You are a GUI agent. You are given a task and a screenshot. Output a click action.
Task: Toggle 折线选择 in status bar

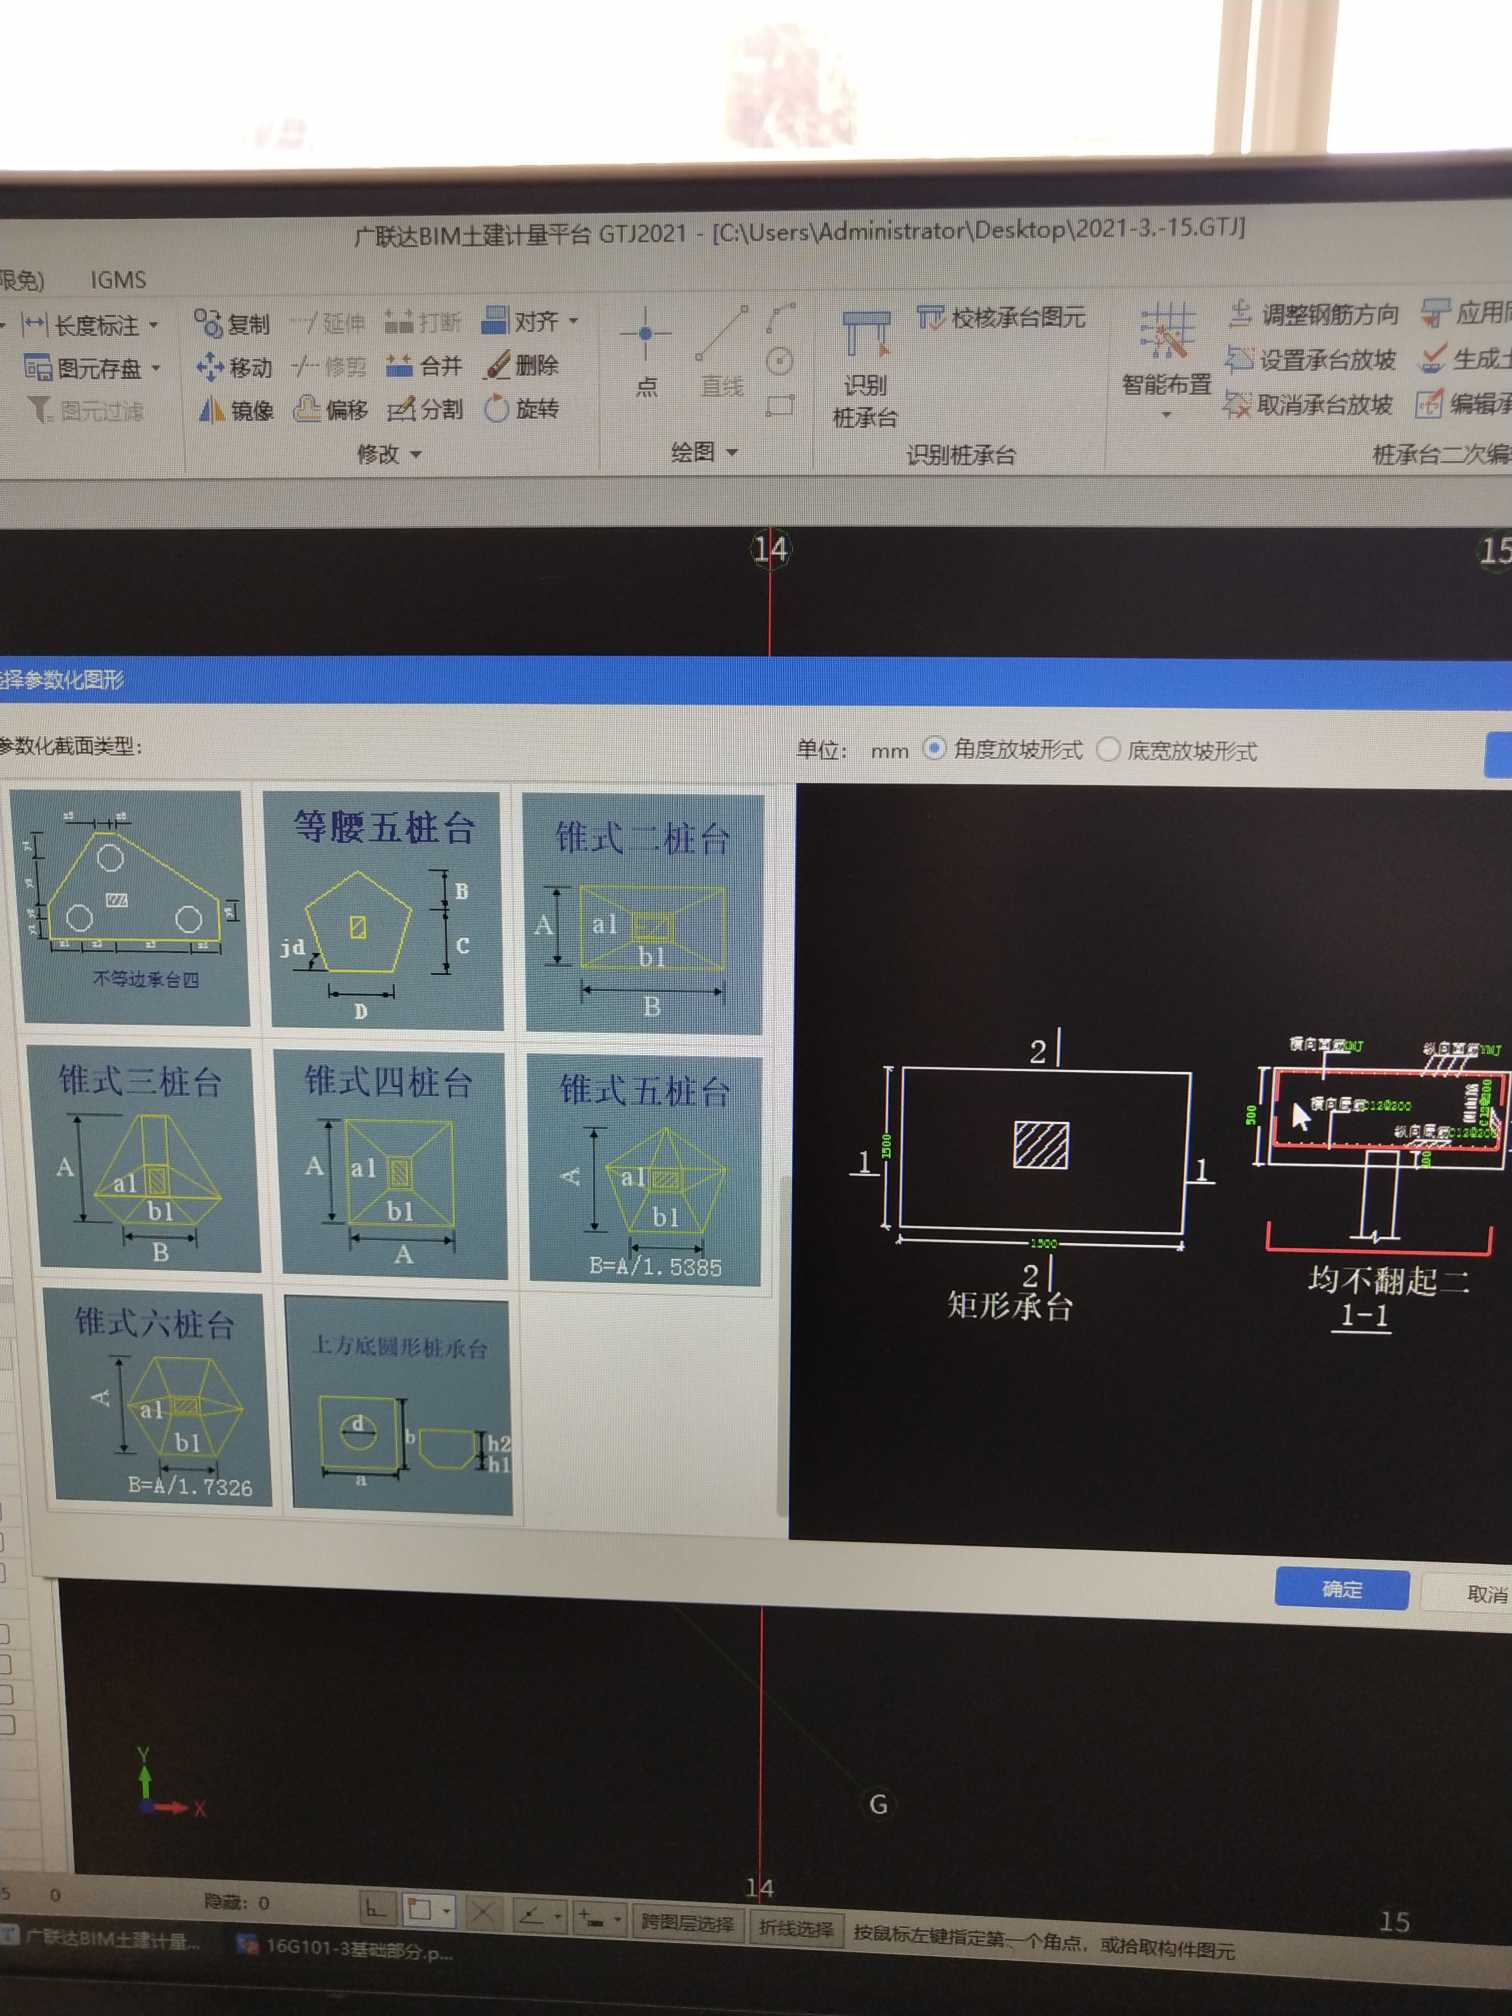click(796, 1927)
